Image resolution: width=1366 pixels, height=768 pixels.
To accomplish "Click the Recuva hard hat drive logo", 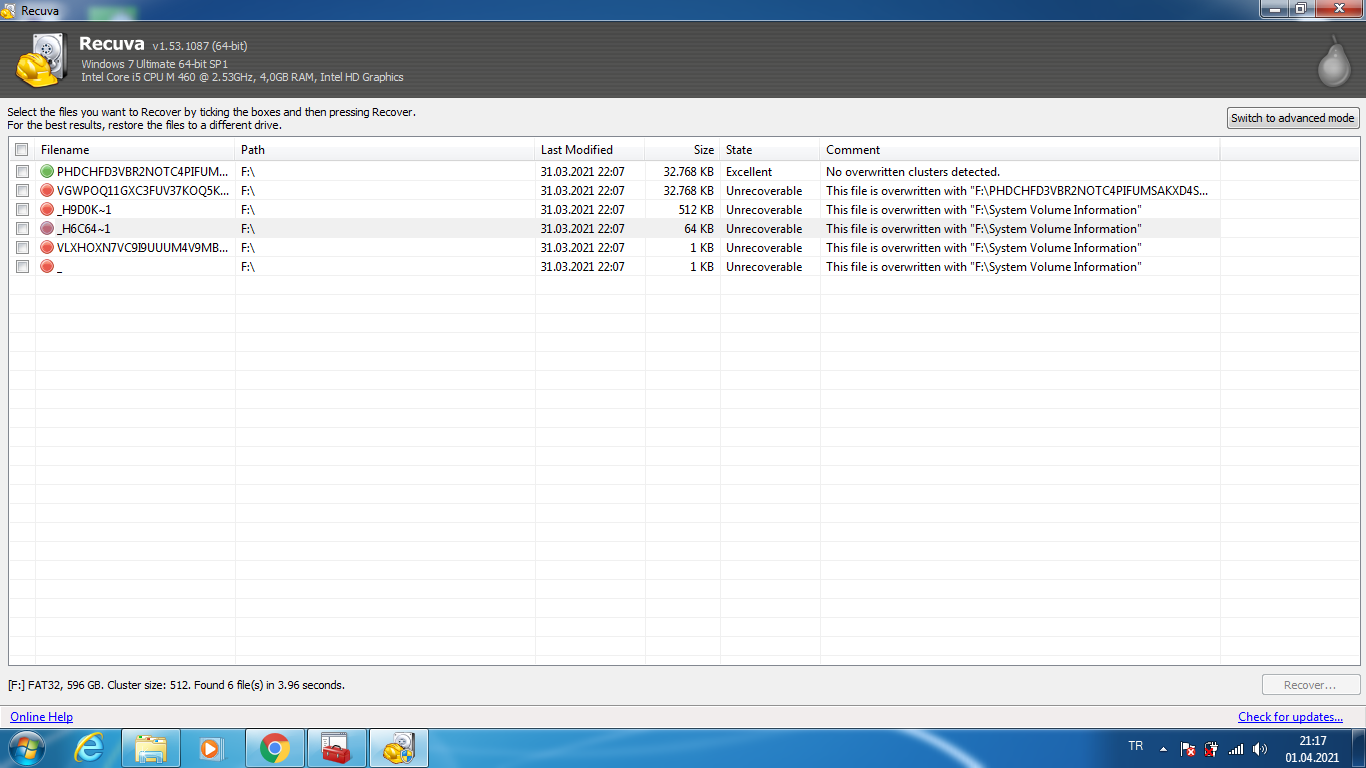I will click(40, 60).
